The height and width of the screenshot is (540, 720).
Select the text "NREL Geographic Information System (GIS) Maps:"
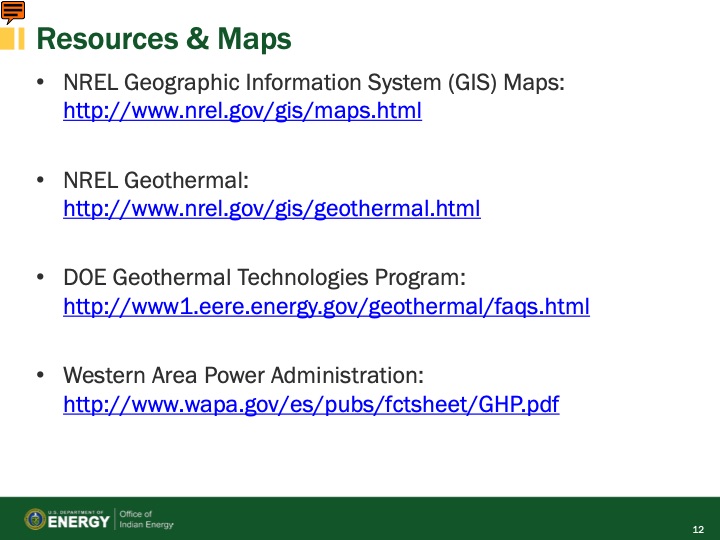(314, 83)
